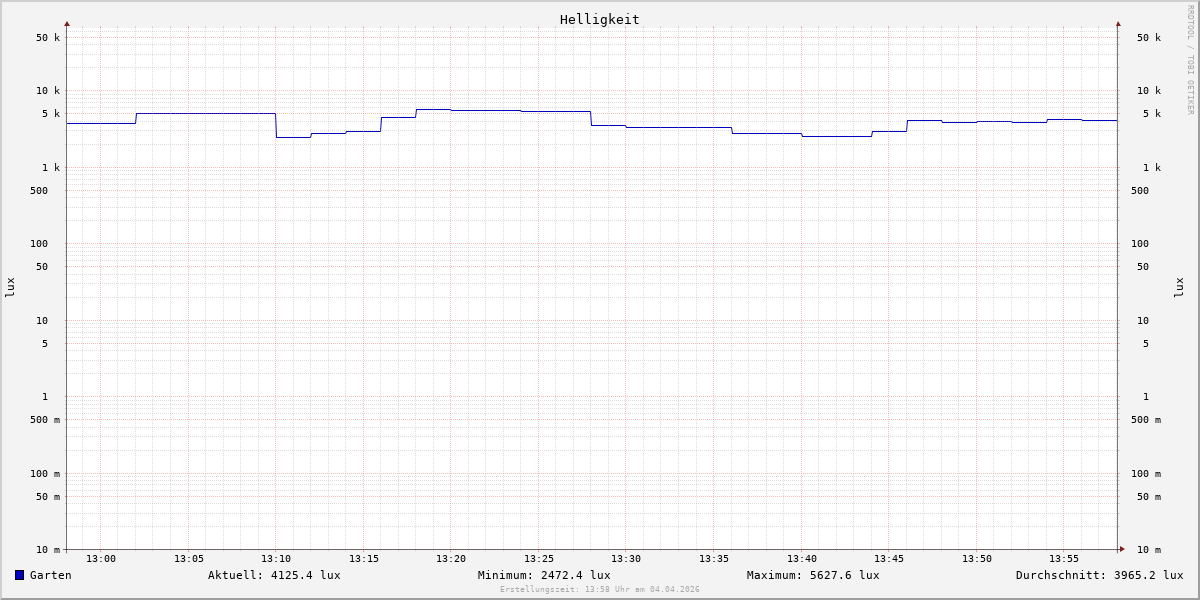Click the right axis '1 k' label

[1152, 168]
